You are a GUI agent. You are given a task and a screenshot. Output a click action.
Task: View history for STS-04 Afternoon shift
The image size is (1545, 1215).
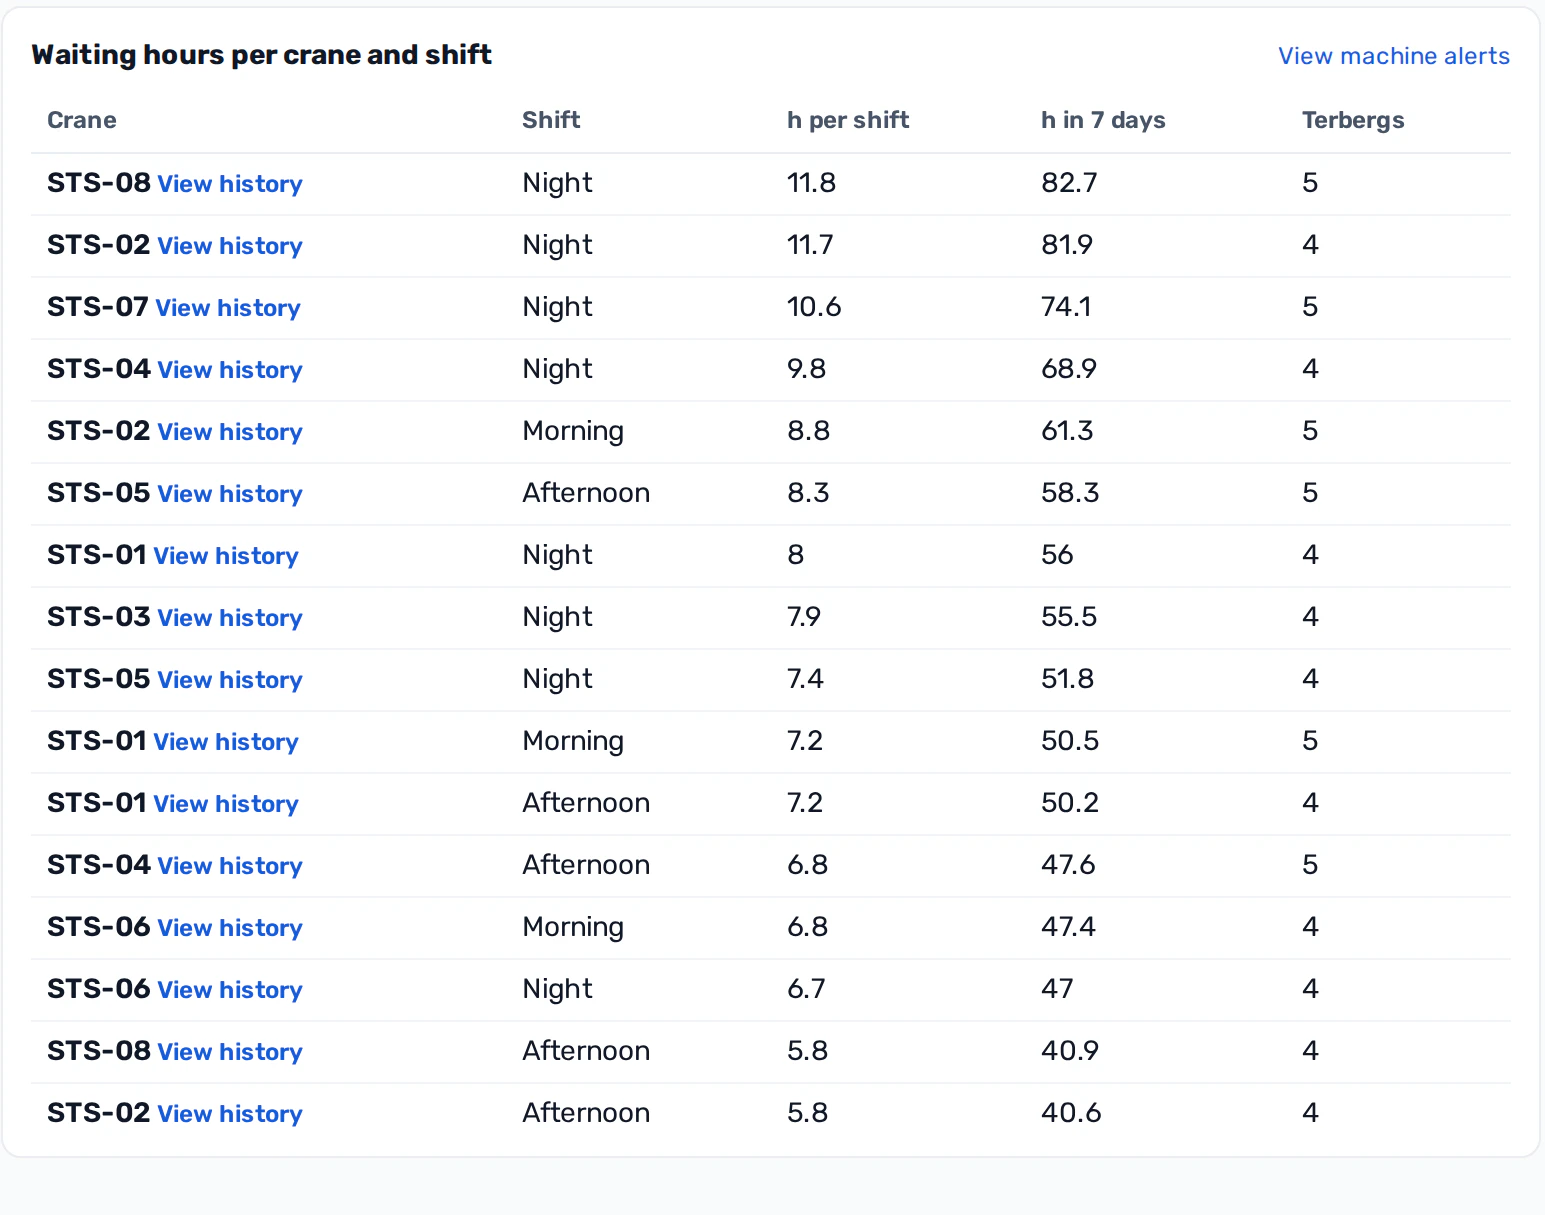point(230,866)
